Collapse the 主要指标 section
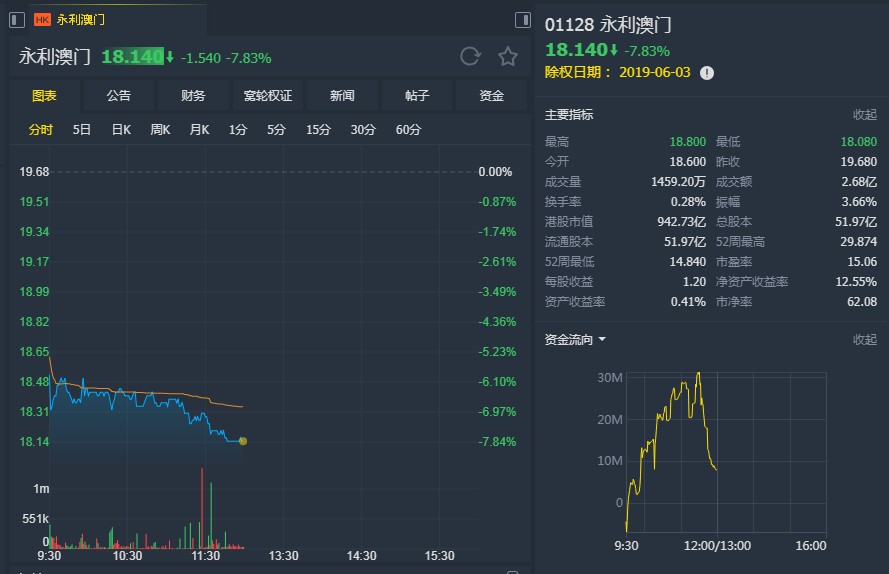 (864, 115)
